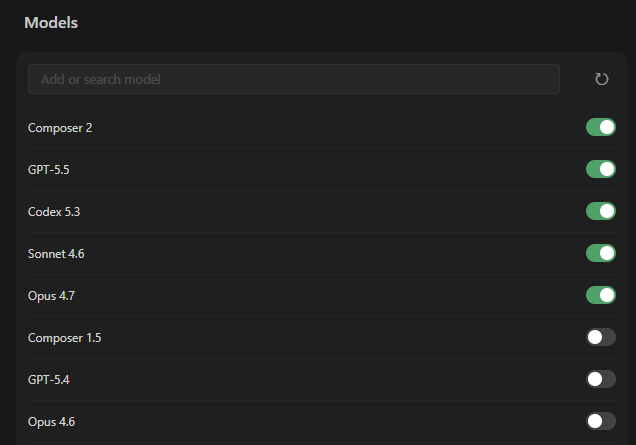The width and height of the screenshot is (636, 445).
Task: Click the Models section heading
Action: click(51, 23)
